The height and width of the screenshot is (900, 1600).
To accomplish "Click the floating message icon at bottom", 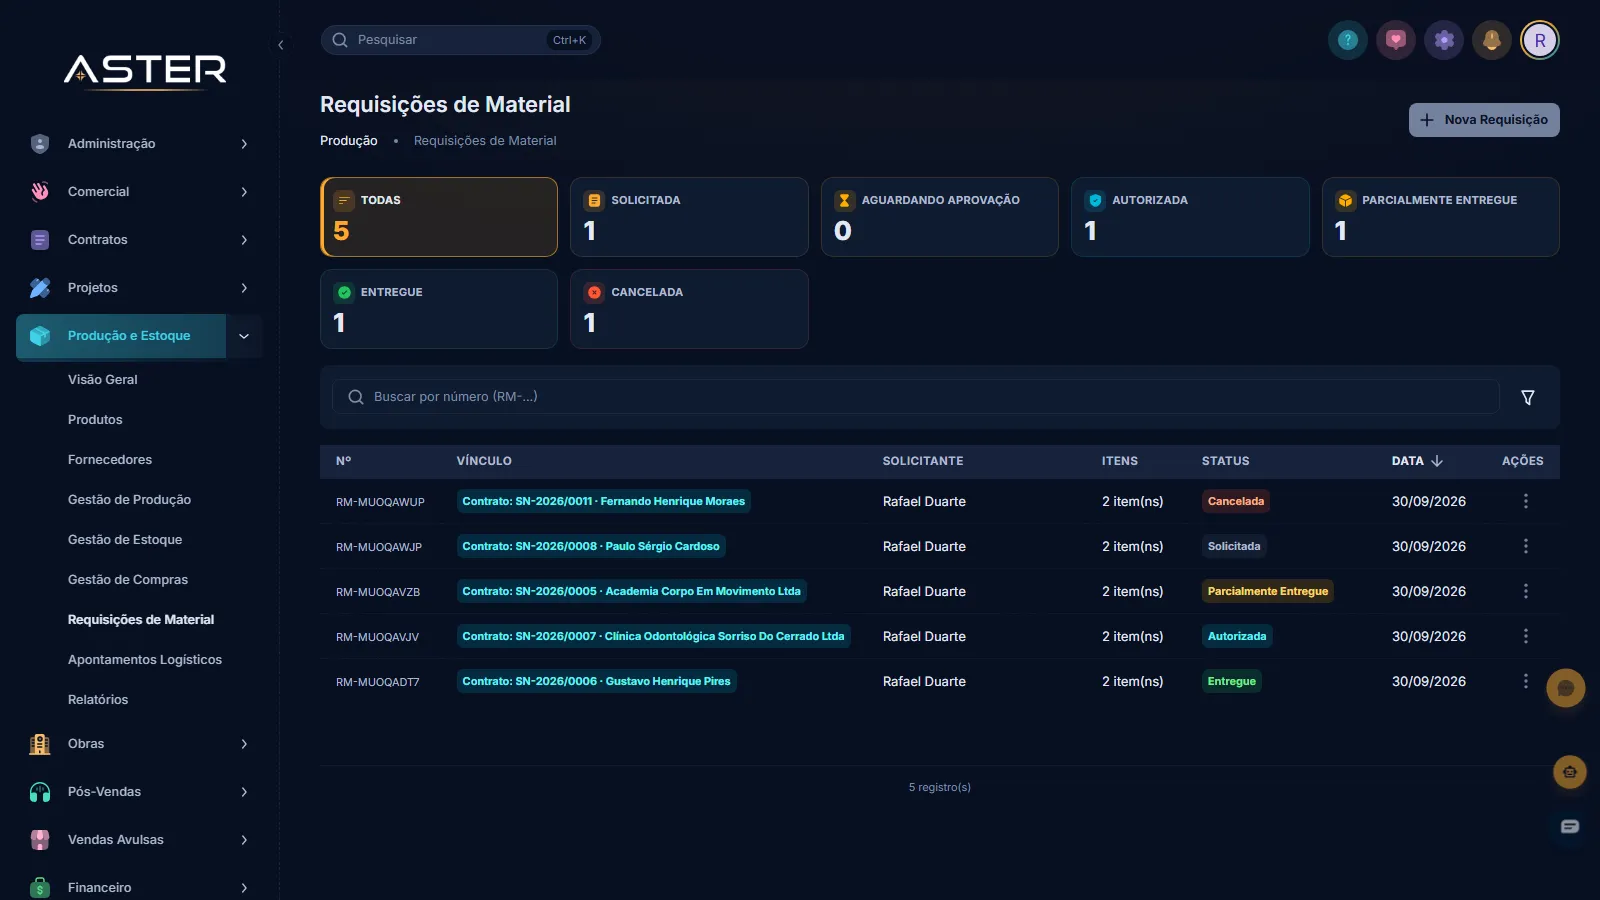I will pos(1570,826).
